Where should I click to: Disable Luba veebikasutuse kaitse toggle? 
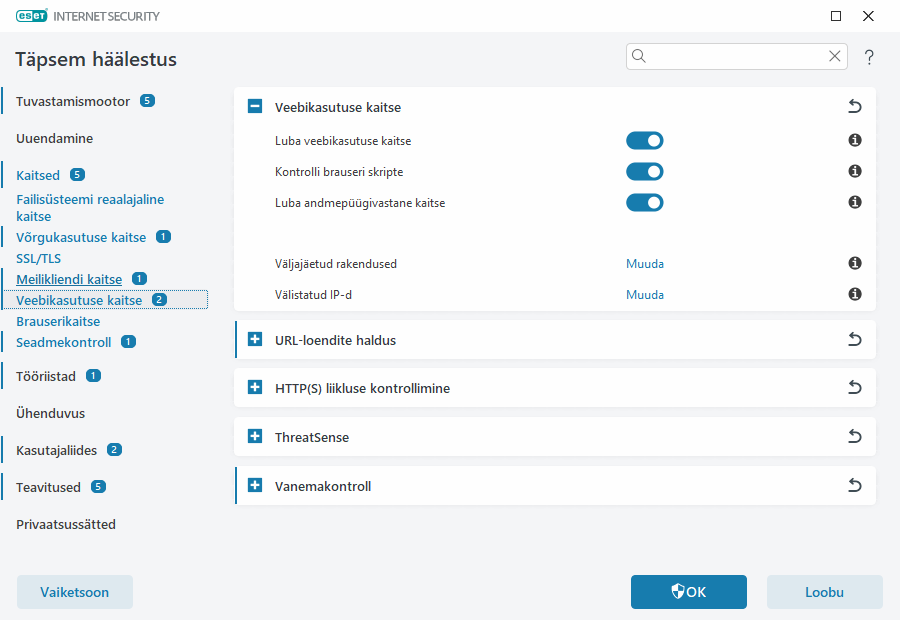pyautogui.click(x=645, y=141)
